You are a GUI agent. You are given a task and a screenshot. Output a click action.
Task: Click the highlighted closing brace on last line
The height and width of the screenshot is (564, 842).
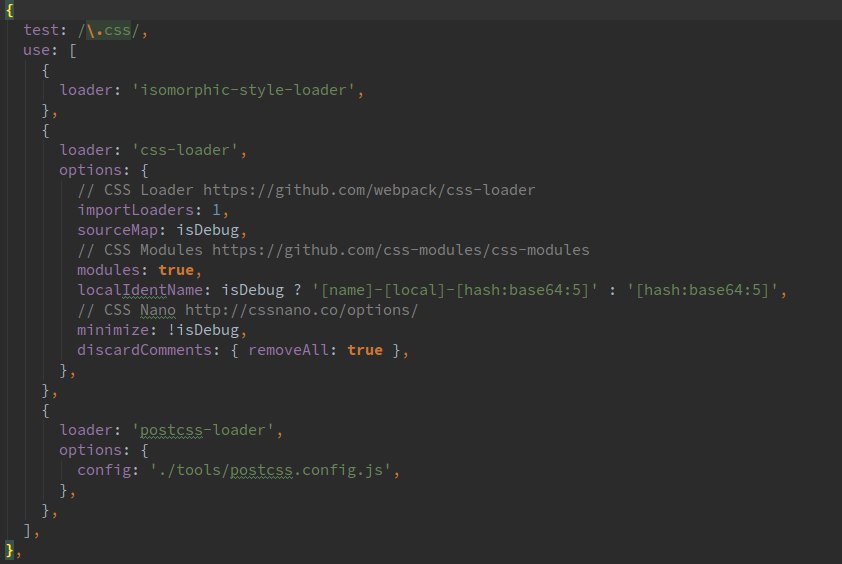pos(10,550)
